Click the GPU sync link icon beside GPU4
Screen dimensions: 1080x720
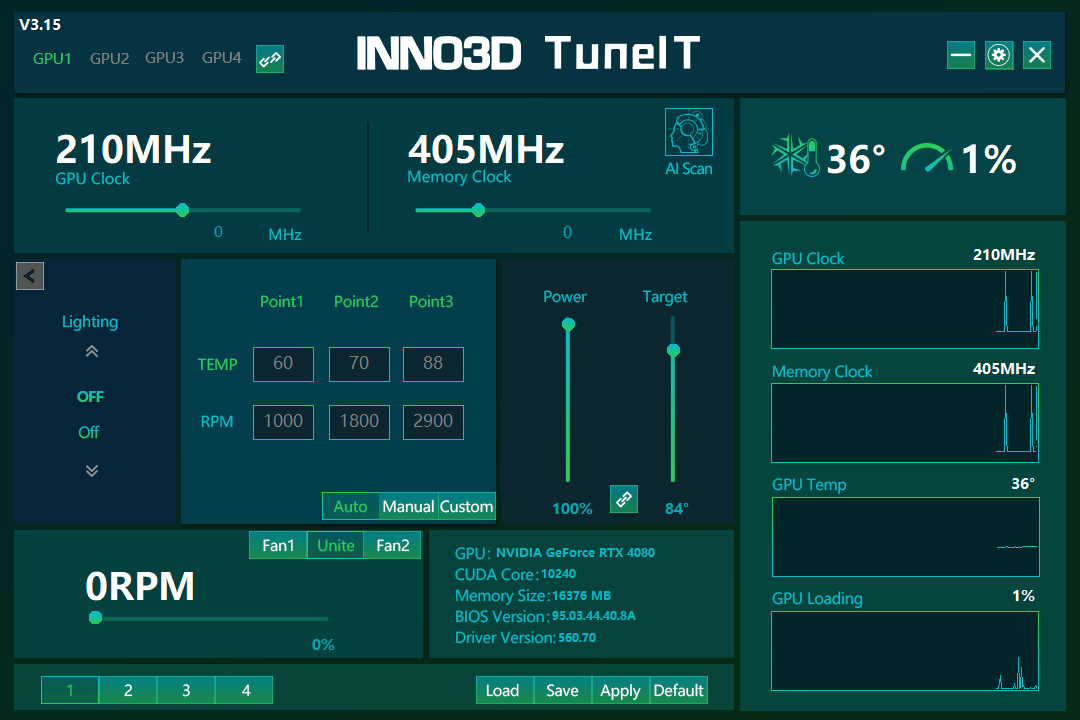269,58
